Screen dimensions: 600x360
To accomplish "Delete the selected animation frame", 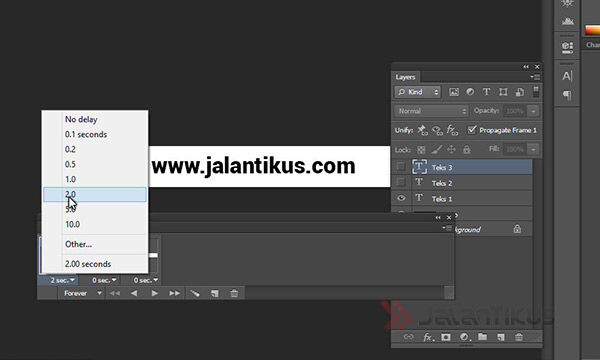I will 234,293.
